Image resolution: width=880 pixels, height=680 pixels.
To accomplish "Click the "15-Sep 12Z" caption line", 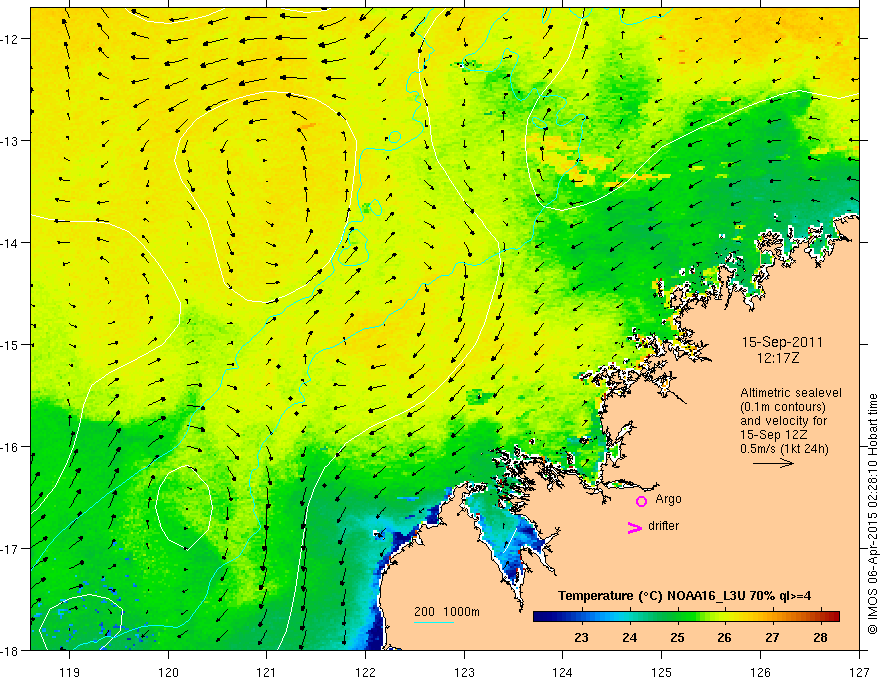I will (x=774, y=434).
